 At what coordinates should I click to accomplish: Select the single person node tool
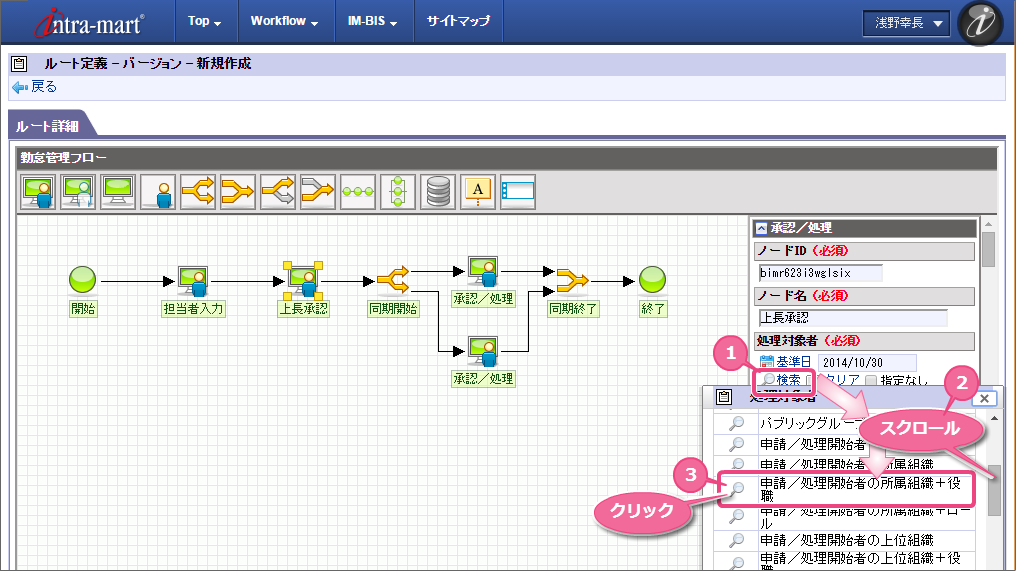pos(157,192)
